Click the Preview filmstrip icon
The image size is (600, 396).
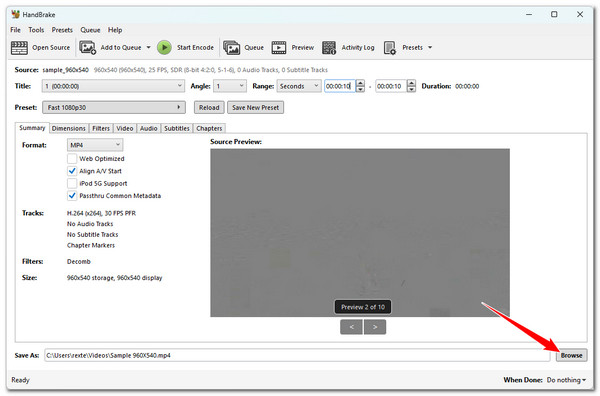279,48
